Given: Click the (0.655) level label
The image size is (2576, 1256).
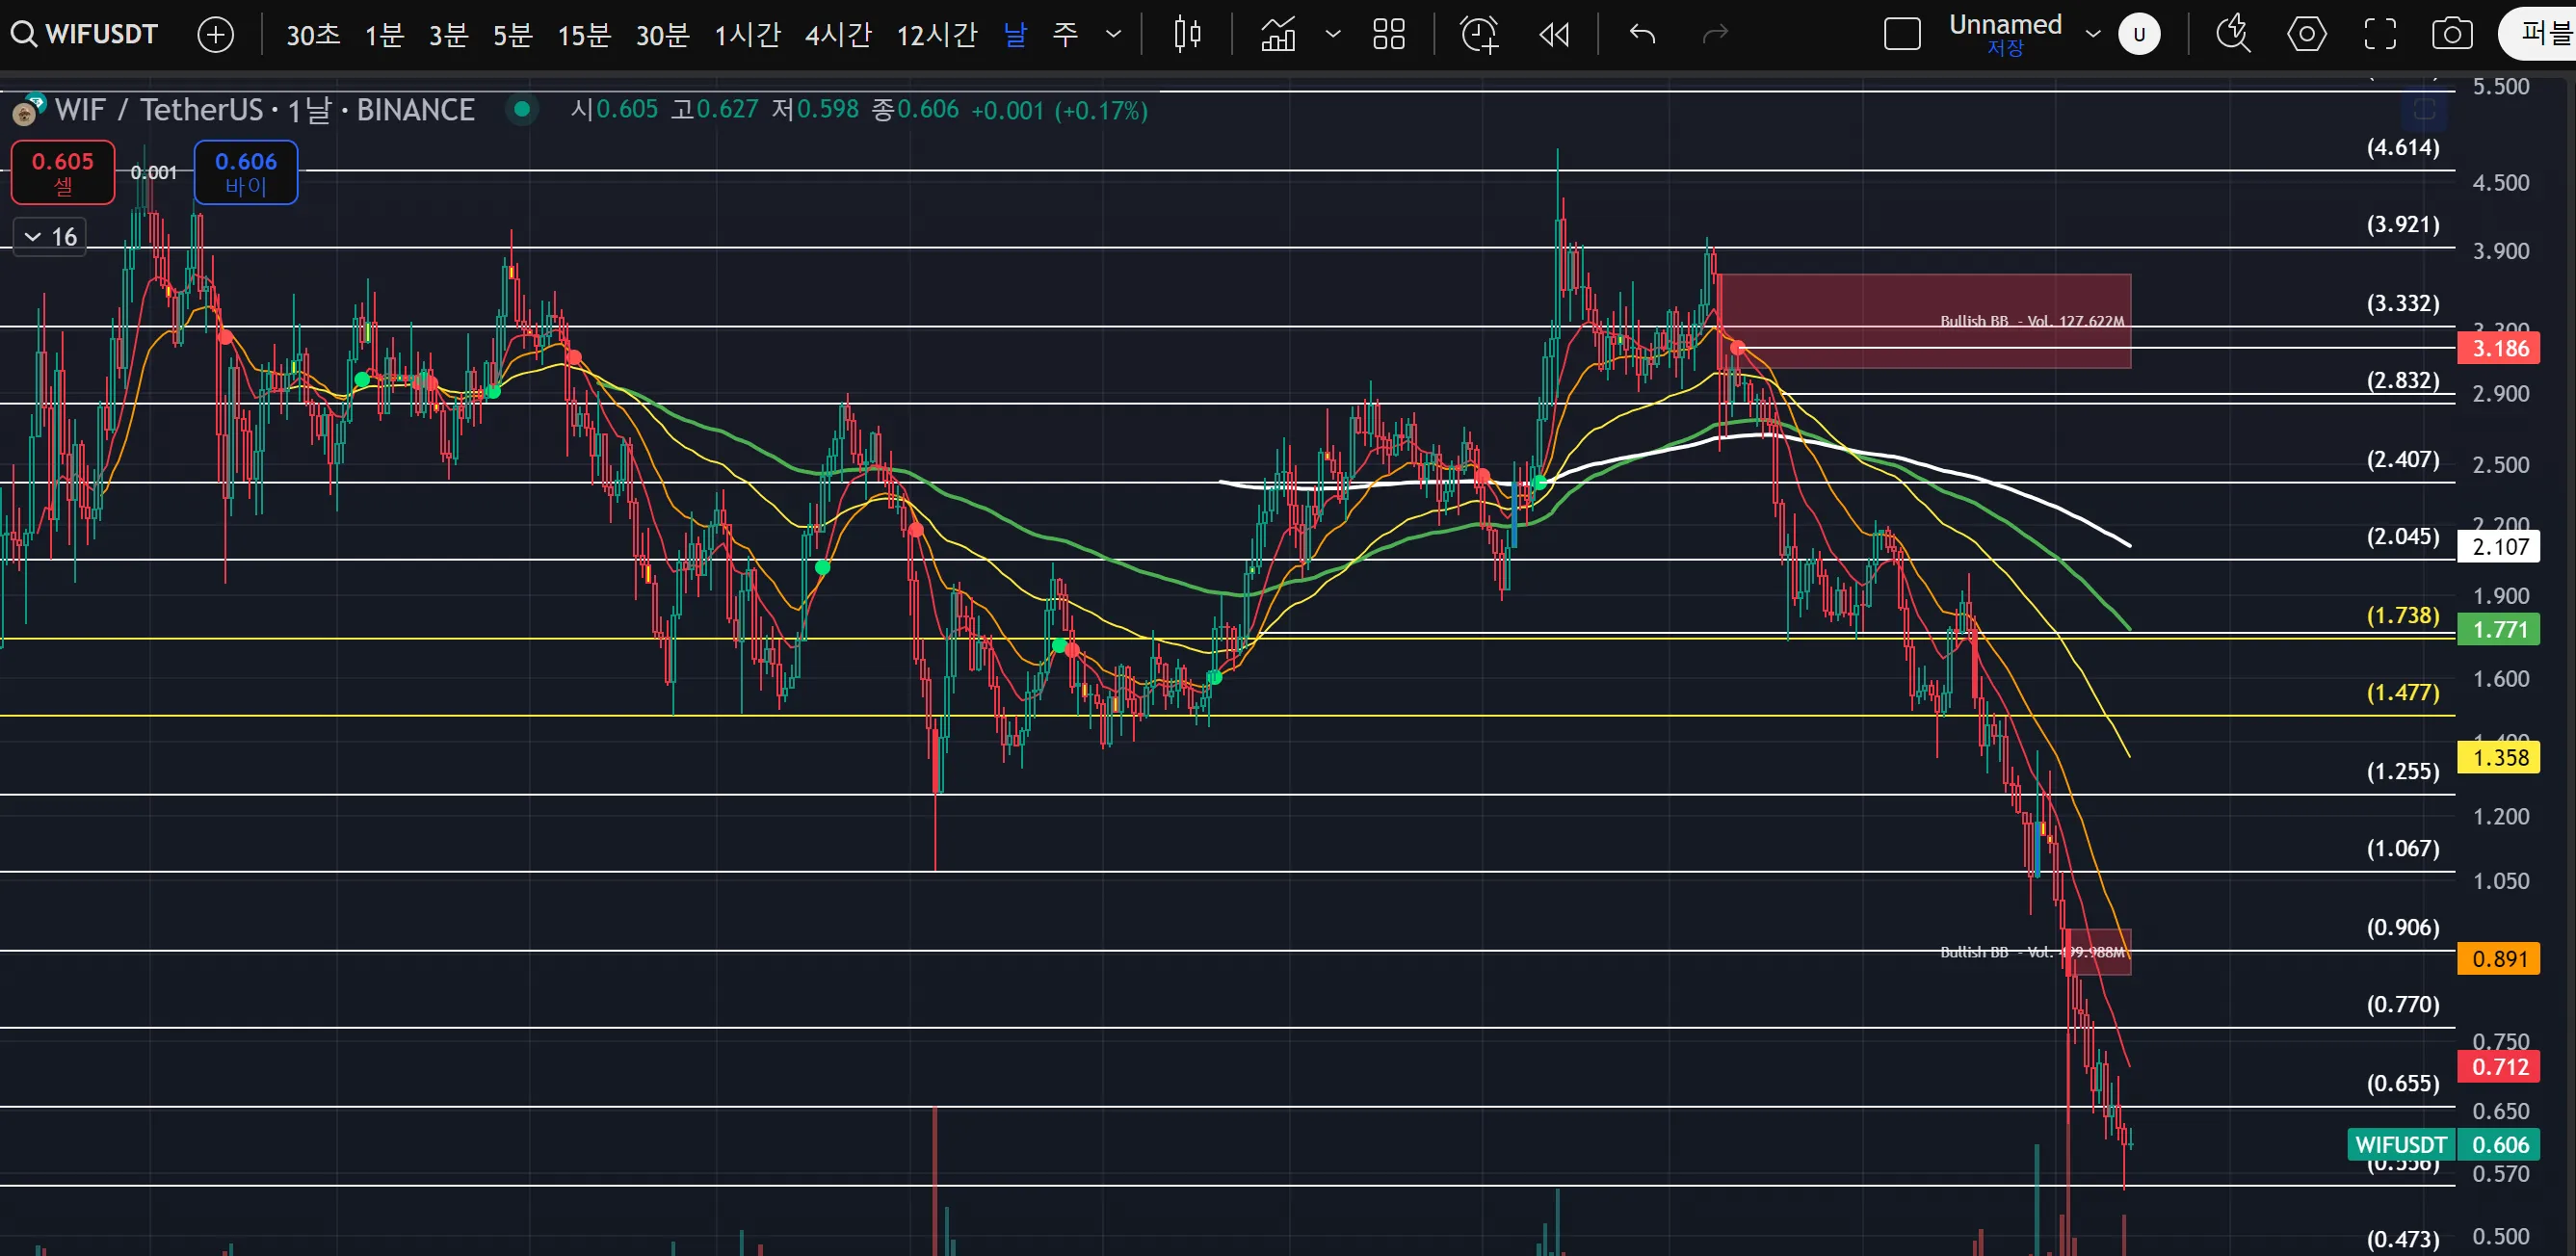Looking at the screenshot, I should click(2402, 1083).
